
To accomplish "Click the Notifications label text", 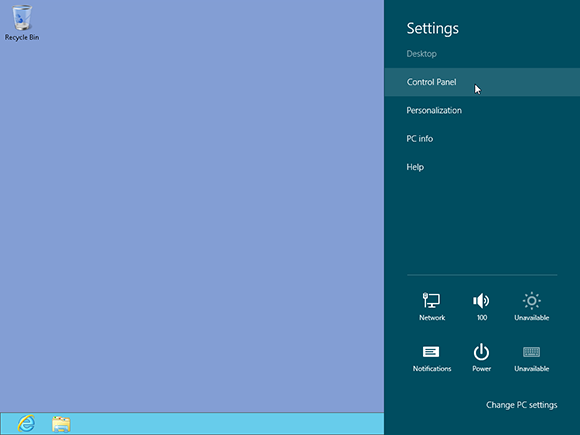I will [x=432, y=368].
